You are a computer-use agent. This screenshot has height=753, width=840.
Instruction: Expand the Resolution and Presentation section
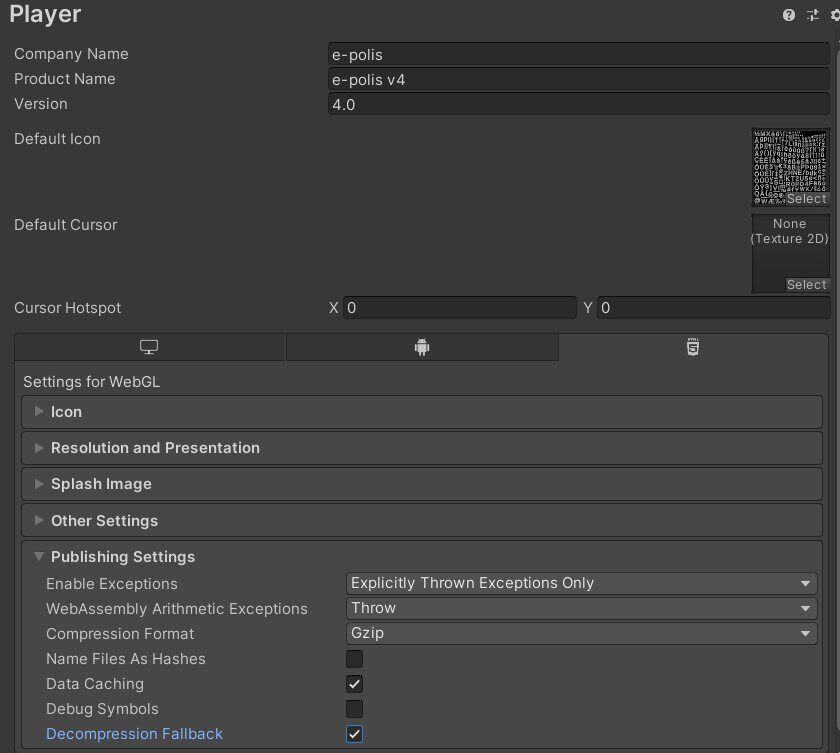tap(422, 448)
